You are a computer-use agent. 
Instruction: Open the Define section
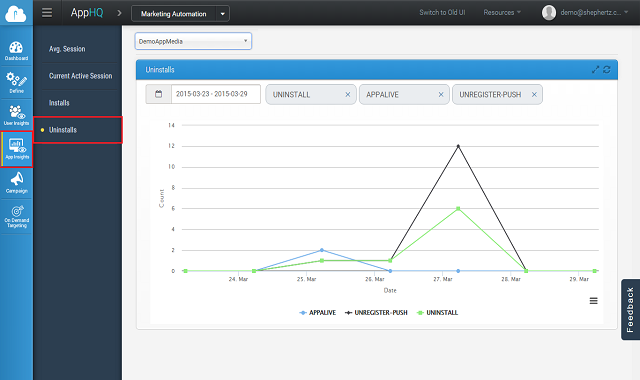click(x=16, y=82)
